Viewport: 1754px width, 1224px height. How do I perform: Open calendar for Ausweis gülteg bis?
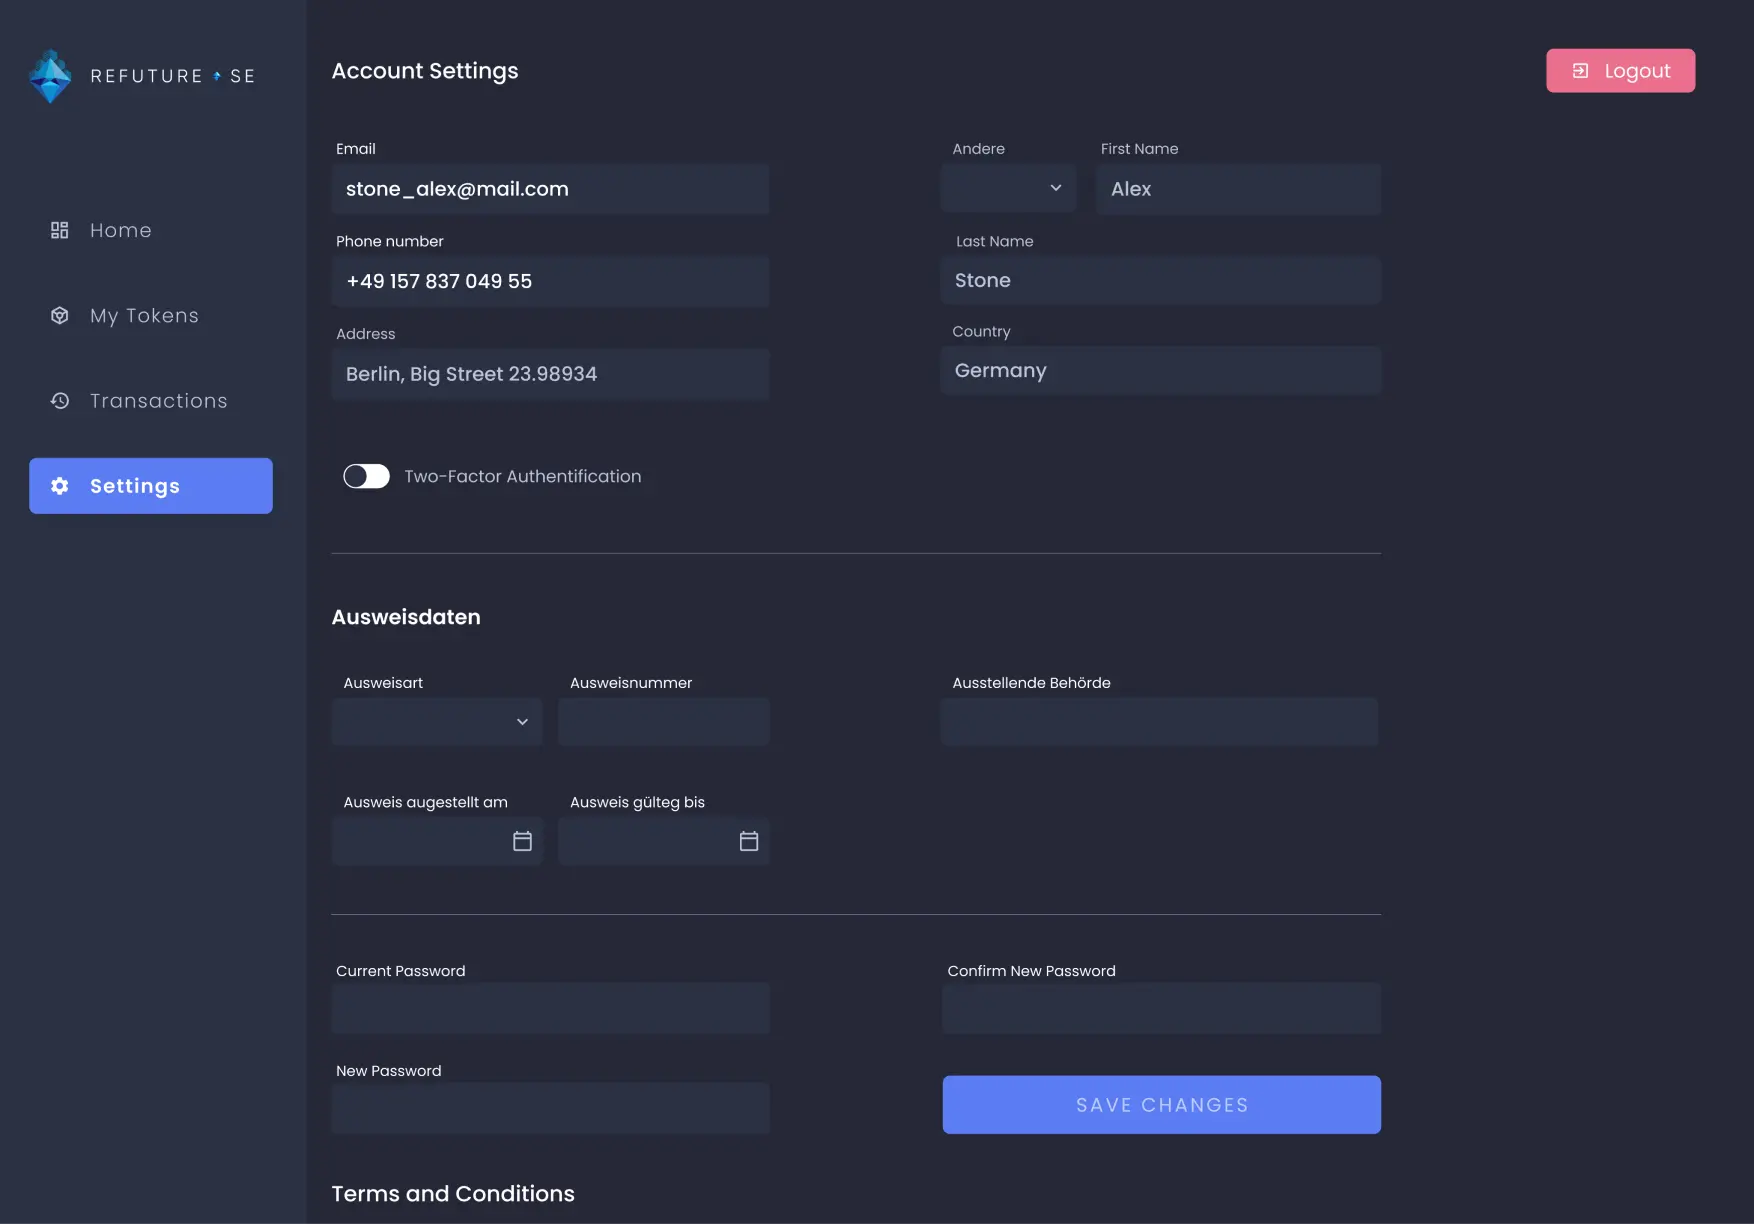point(749,841)
